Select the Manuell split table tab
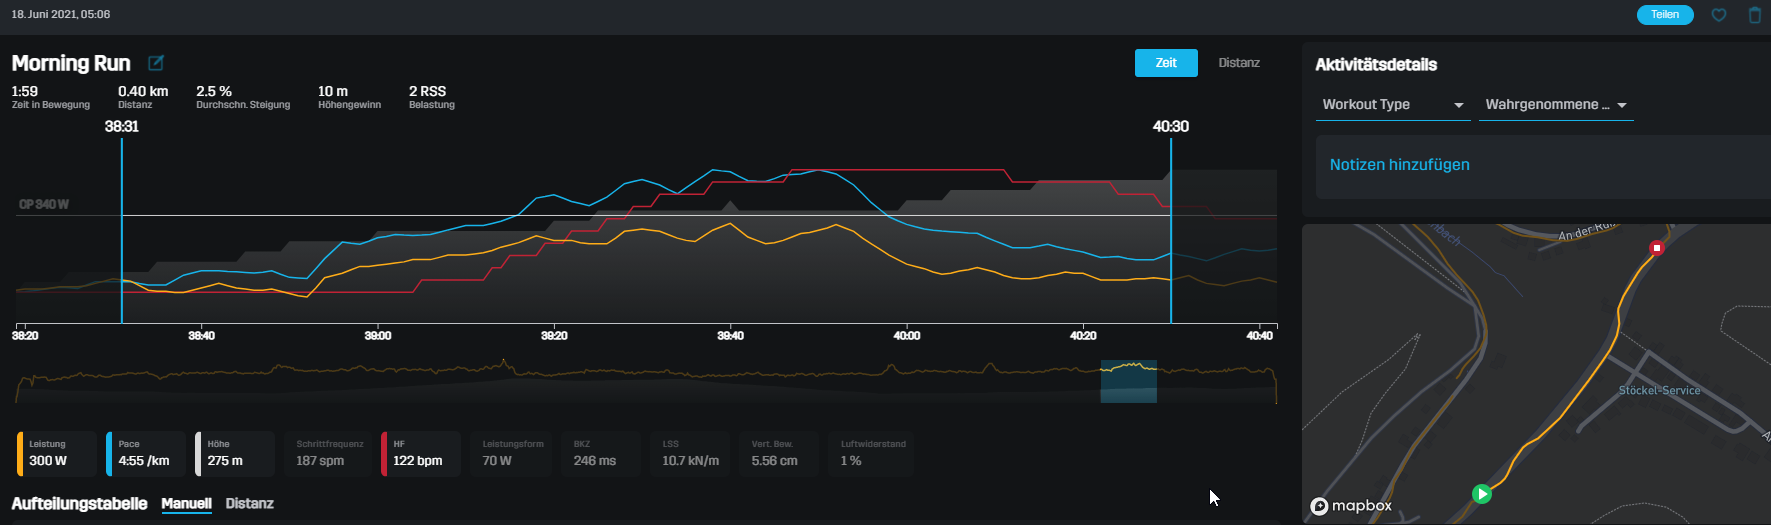This screenshot has width=1771, height=525. pos(186,504)
